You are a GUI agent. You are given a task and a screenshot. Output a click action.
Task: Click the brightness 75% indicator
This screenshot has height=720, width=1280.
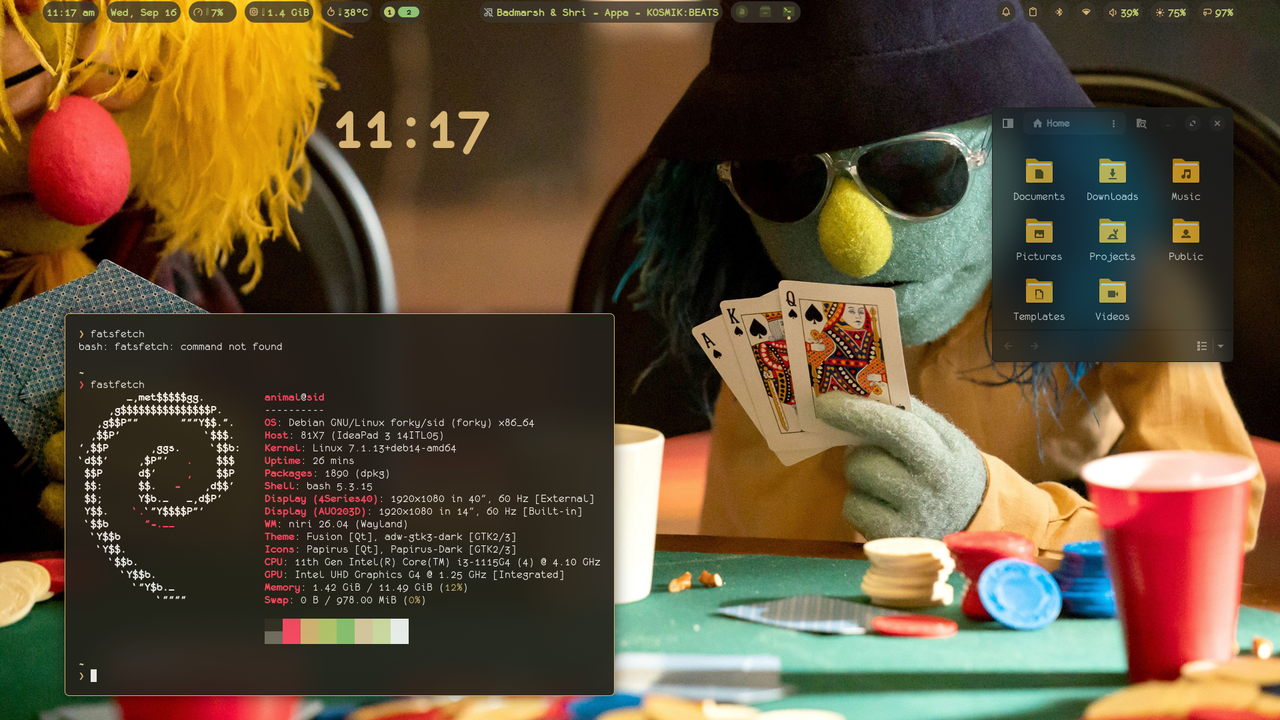(x=1171, y=12)
